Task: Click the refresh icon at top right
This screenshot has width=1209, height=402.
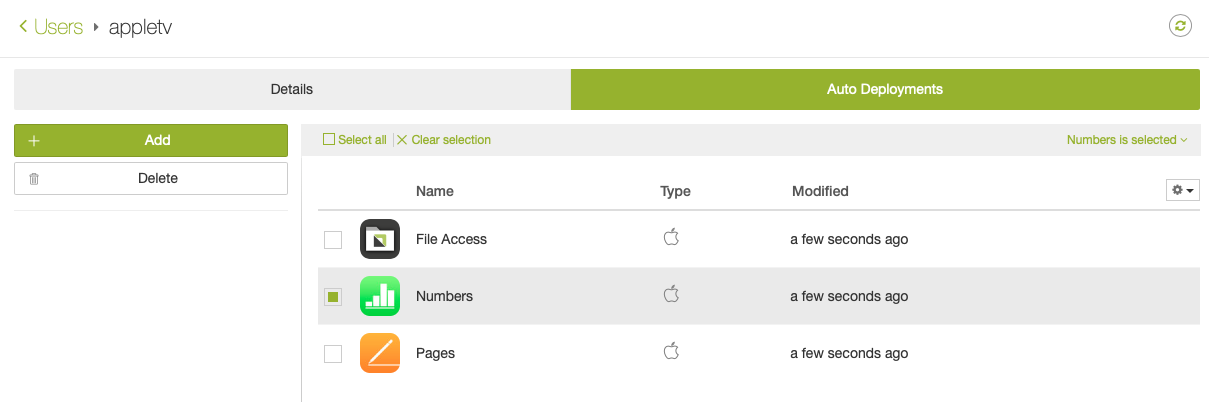Action: coord(1181,27)
